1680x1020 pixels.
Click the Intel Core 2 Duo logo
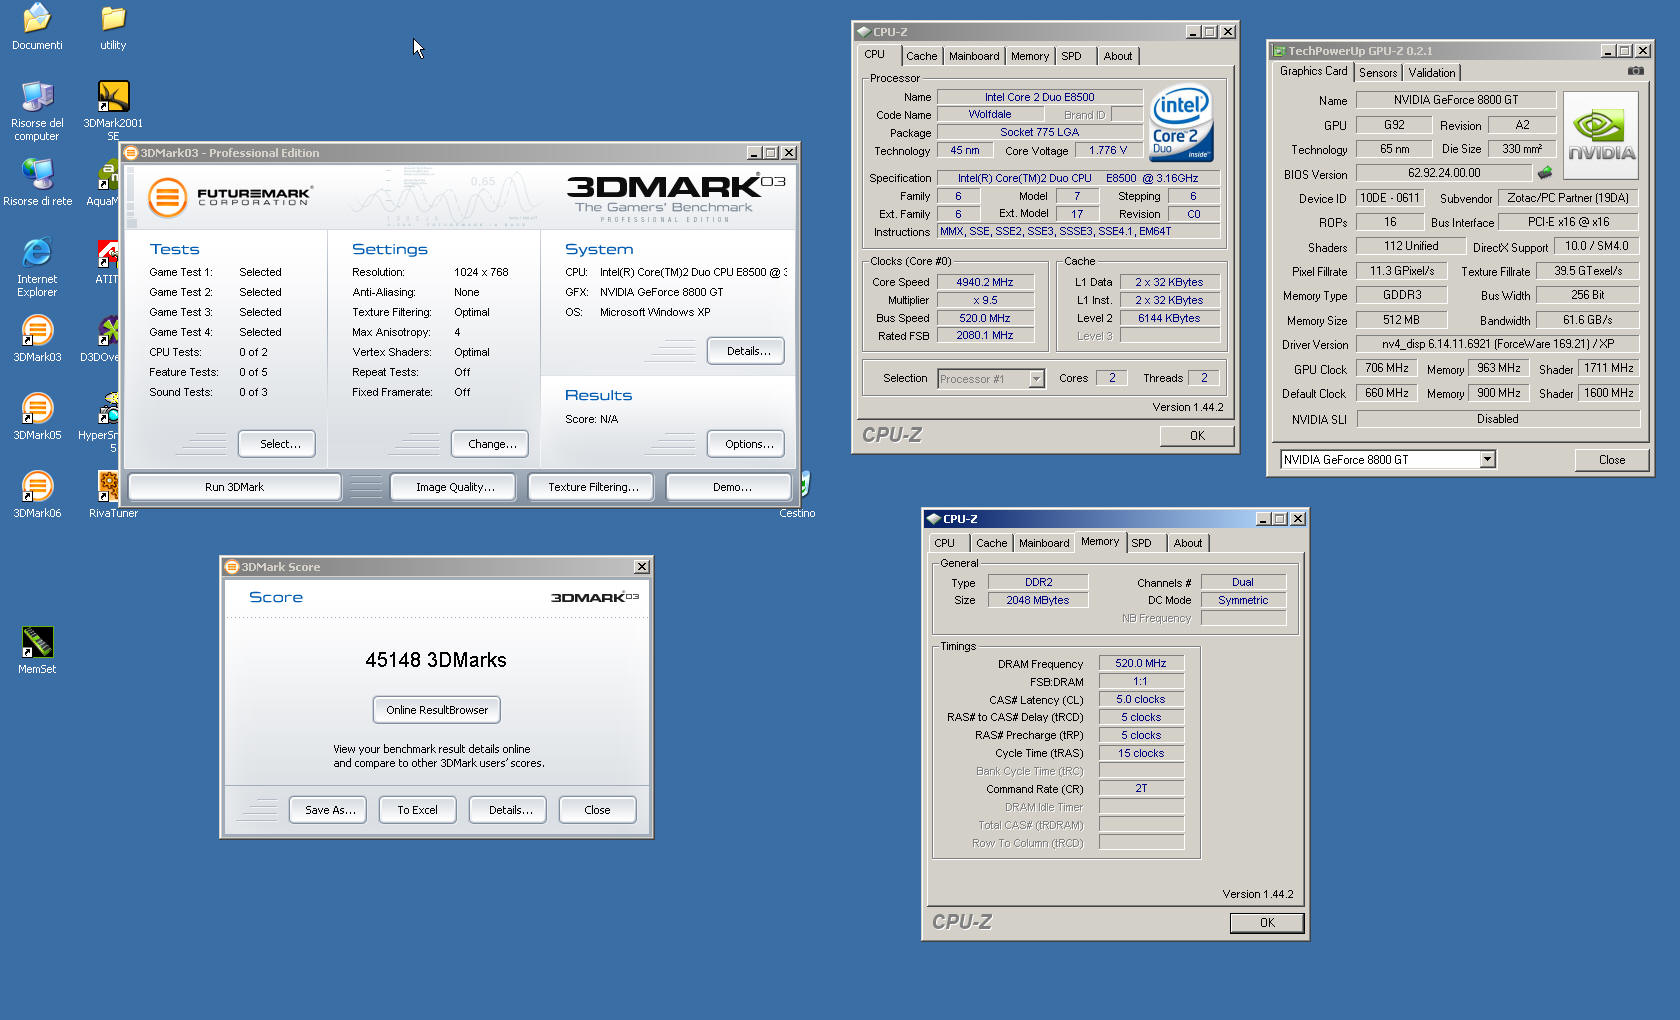1181,123
